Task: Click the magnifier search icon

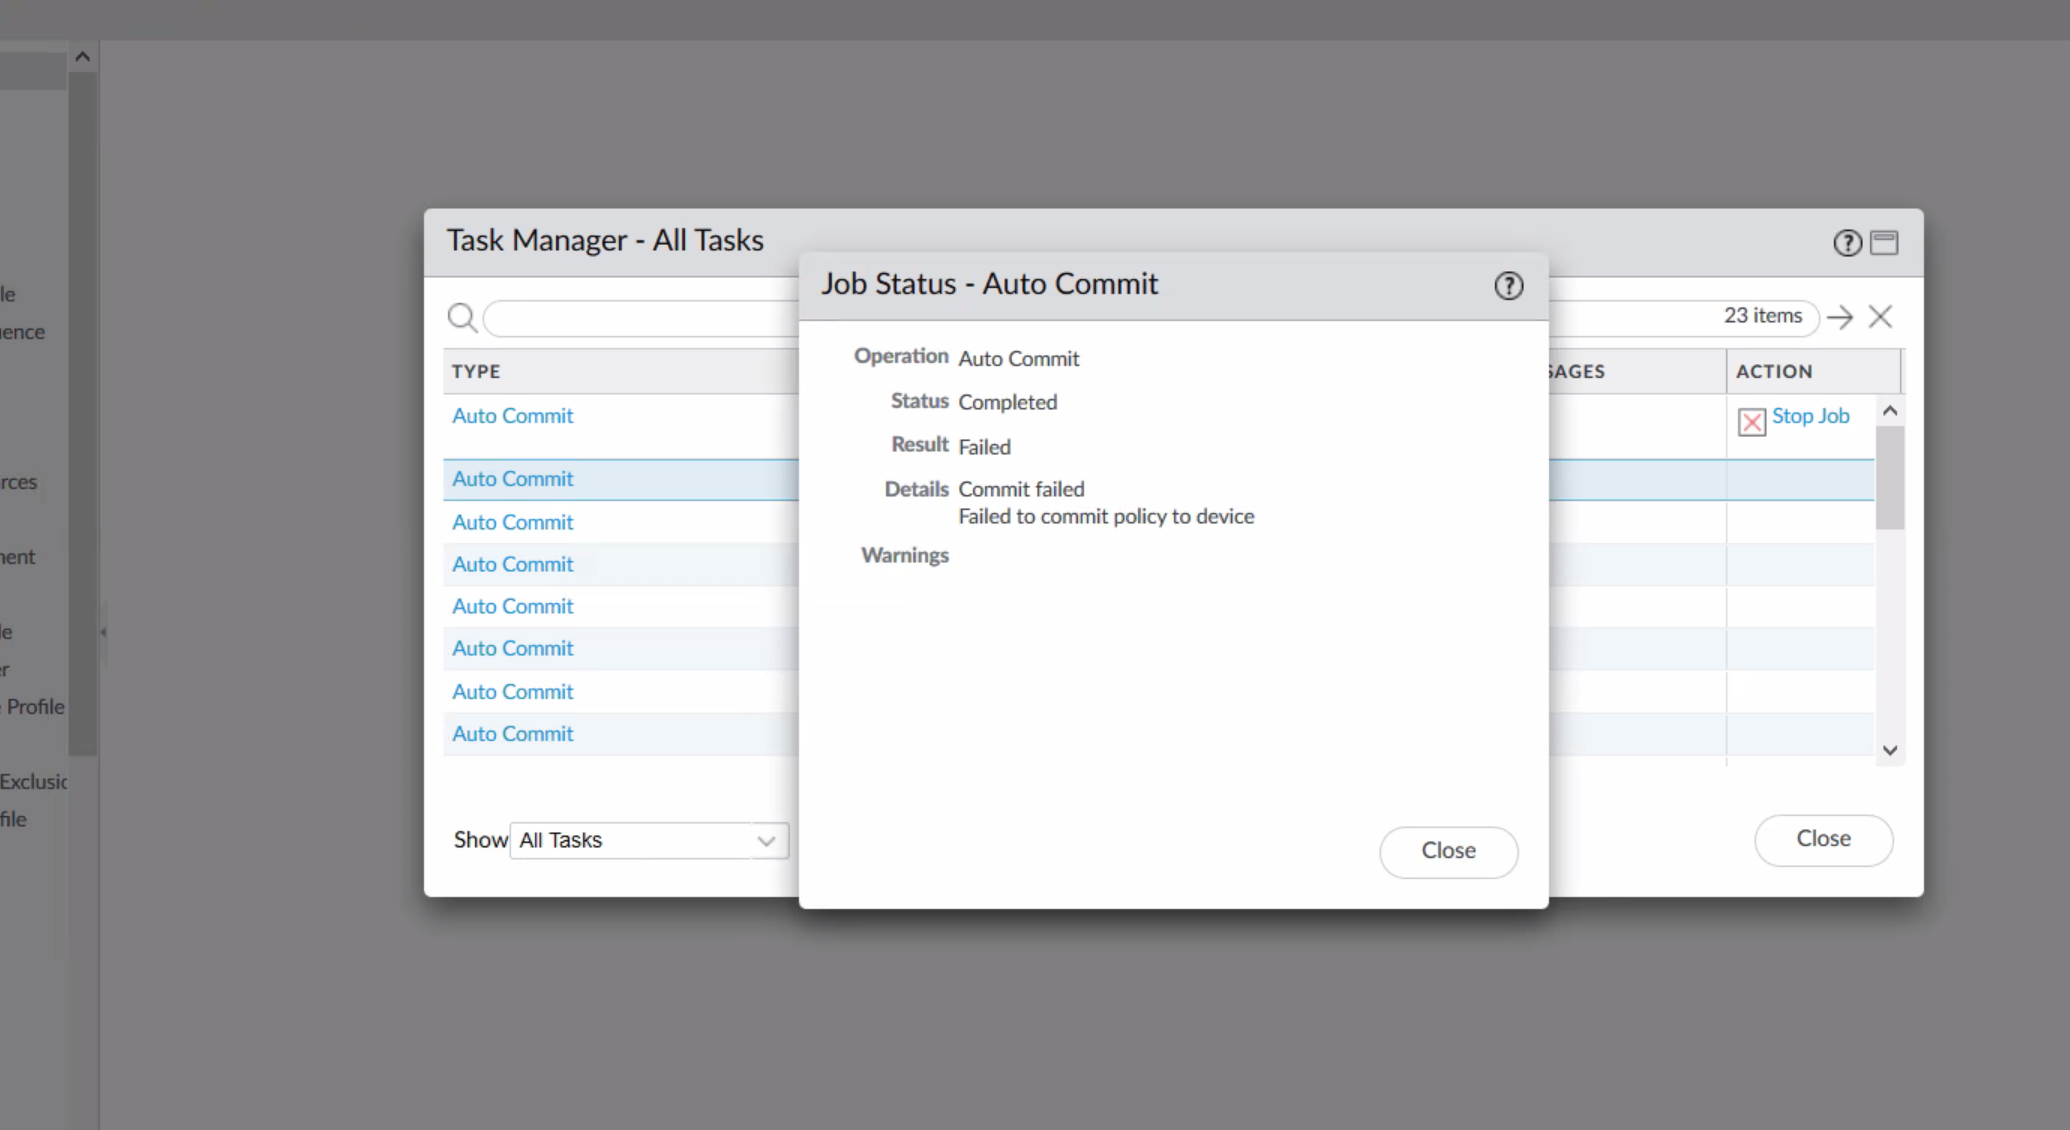Action: pyautogui.click(x=461, y=318)
